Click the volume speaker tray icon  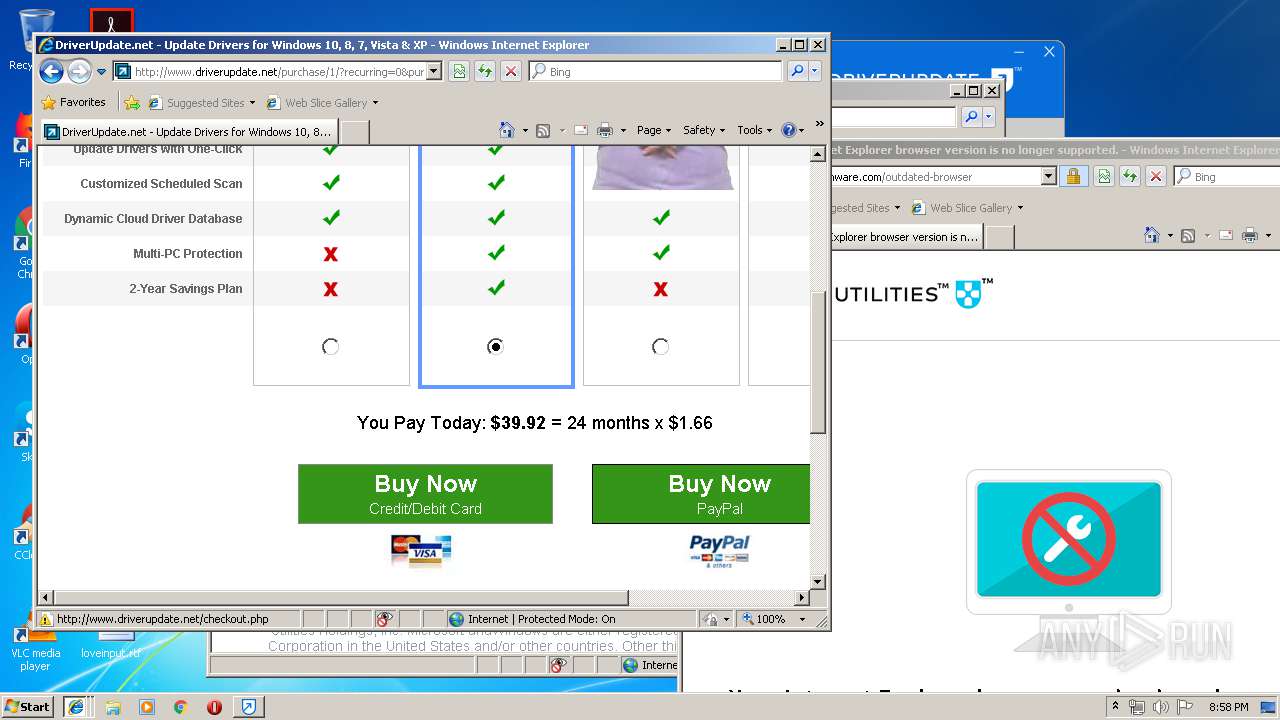pos(1160,707)
